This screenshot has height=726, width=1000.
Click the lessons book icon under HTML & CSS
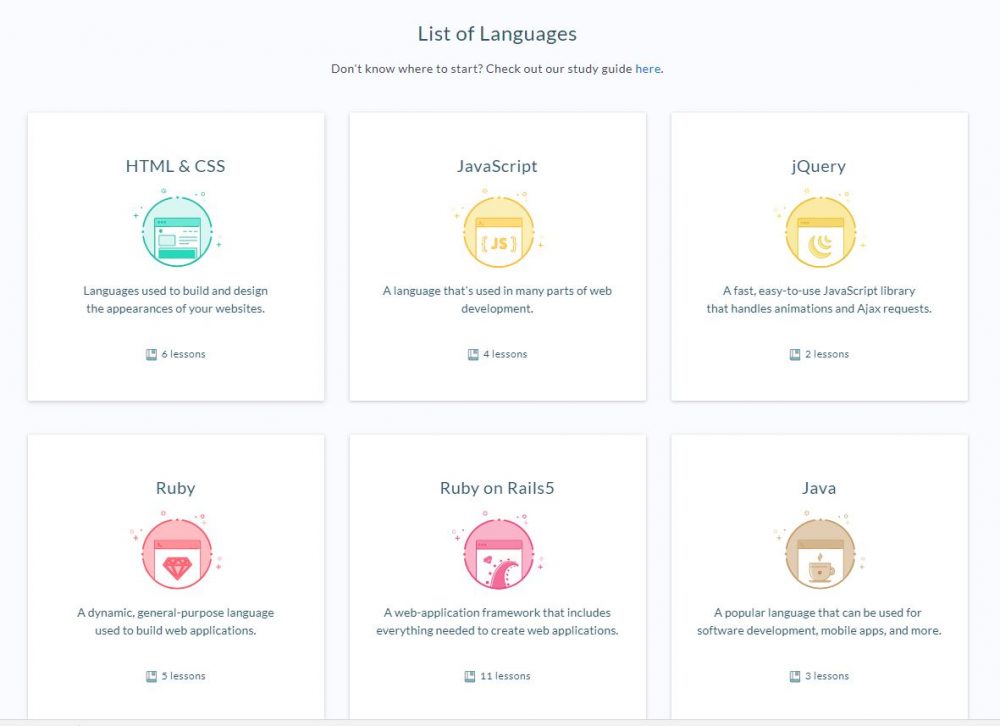(x=153, y=353)
